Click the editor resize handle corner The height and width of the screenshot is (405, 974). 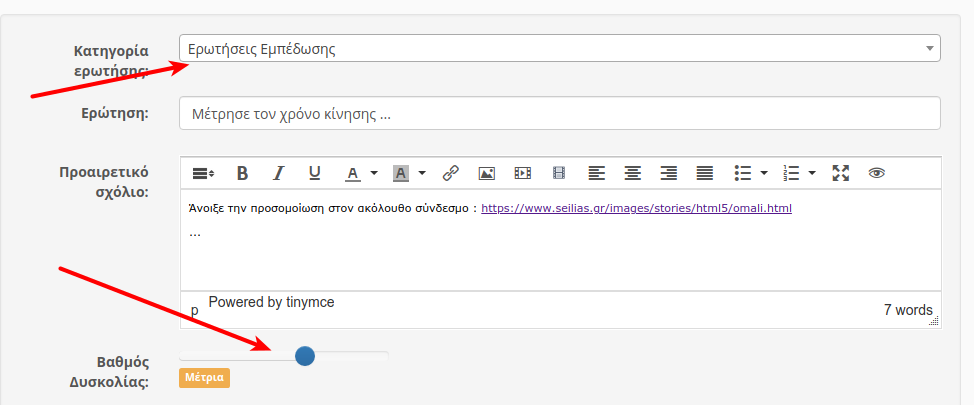click(x=933, y=321)
